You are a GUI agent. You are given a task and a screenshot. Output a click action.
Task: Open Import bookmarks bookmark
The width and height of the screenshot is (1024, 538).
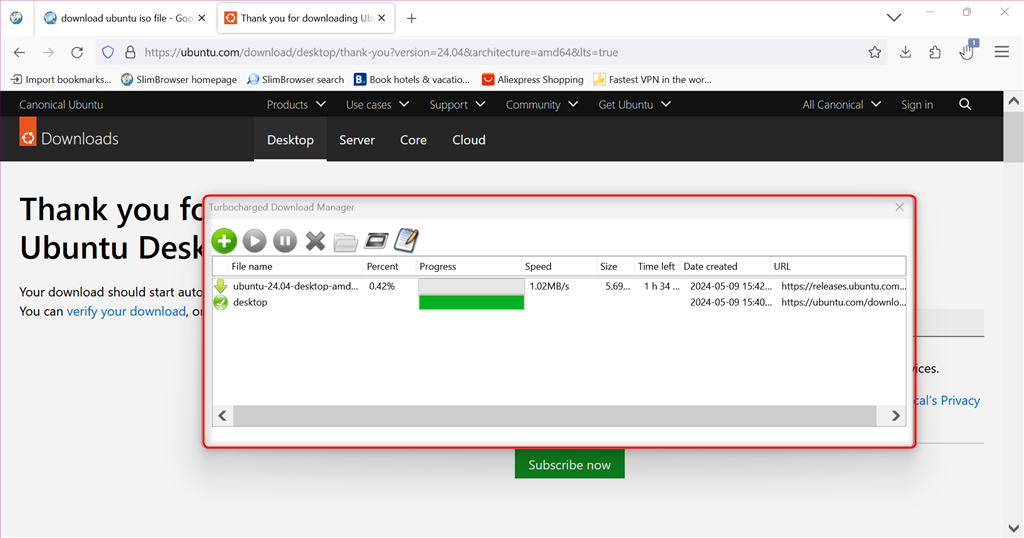(61, 80)
